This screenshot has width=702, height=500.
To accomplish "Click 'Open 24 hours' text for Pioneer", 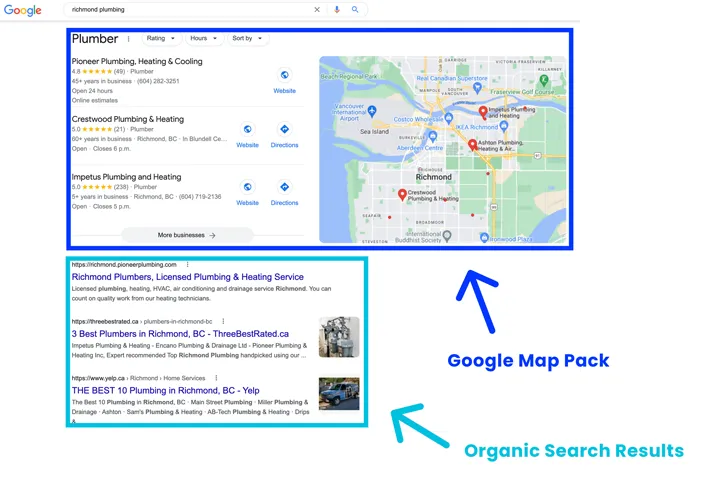I will [x=92, y=91].
